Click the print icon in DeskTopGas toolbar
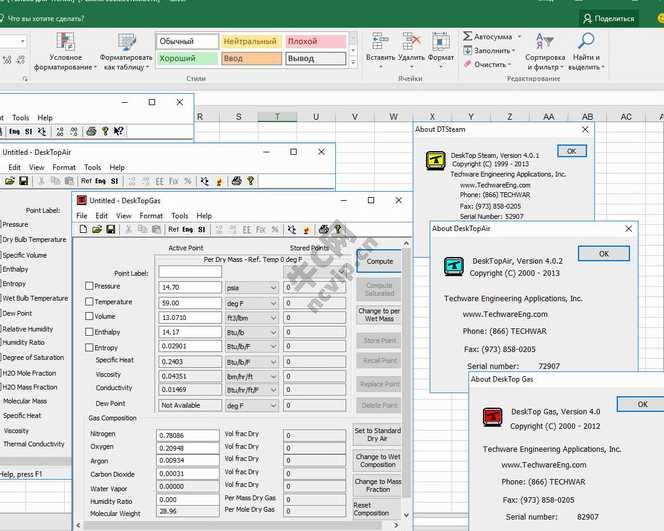Viewport: 664px width, 531px height. (x=324, y=230)
